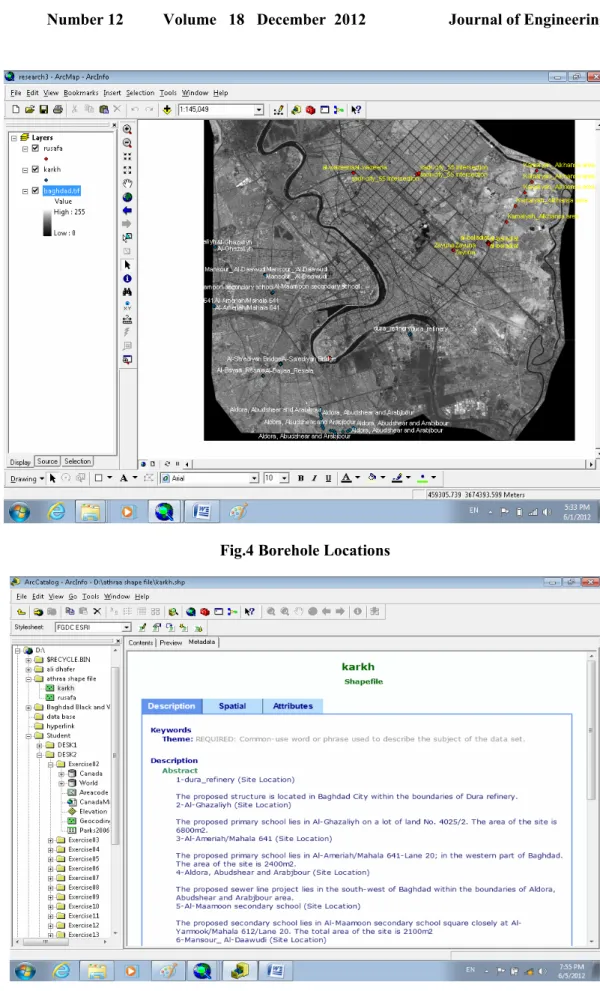Screen dimensions: 600x991
Task: Click What's This help icon in ArcCatalog
Action: pos(250,612)
